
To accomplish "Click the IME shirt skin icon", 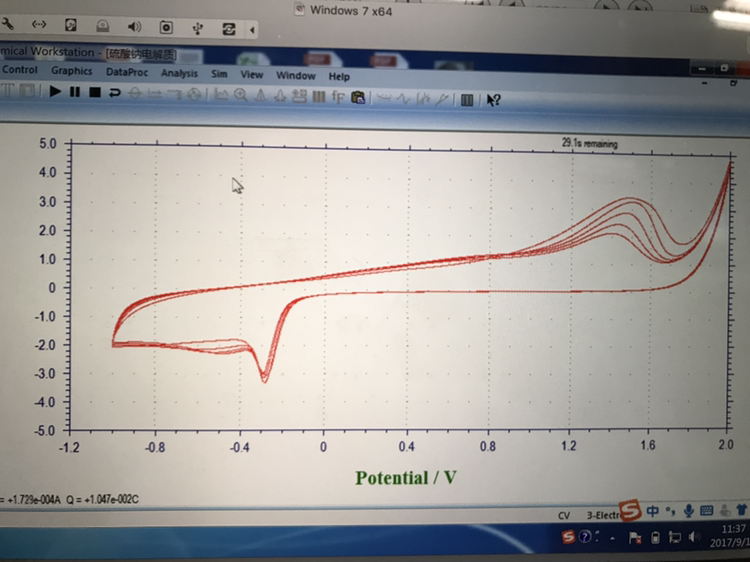I will (x=741, y=510).
